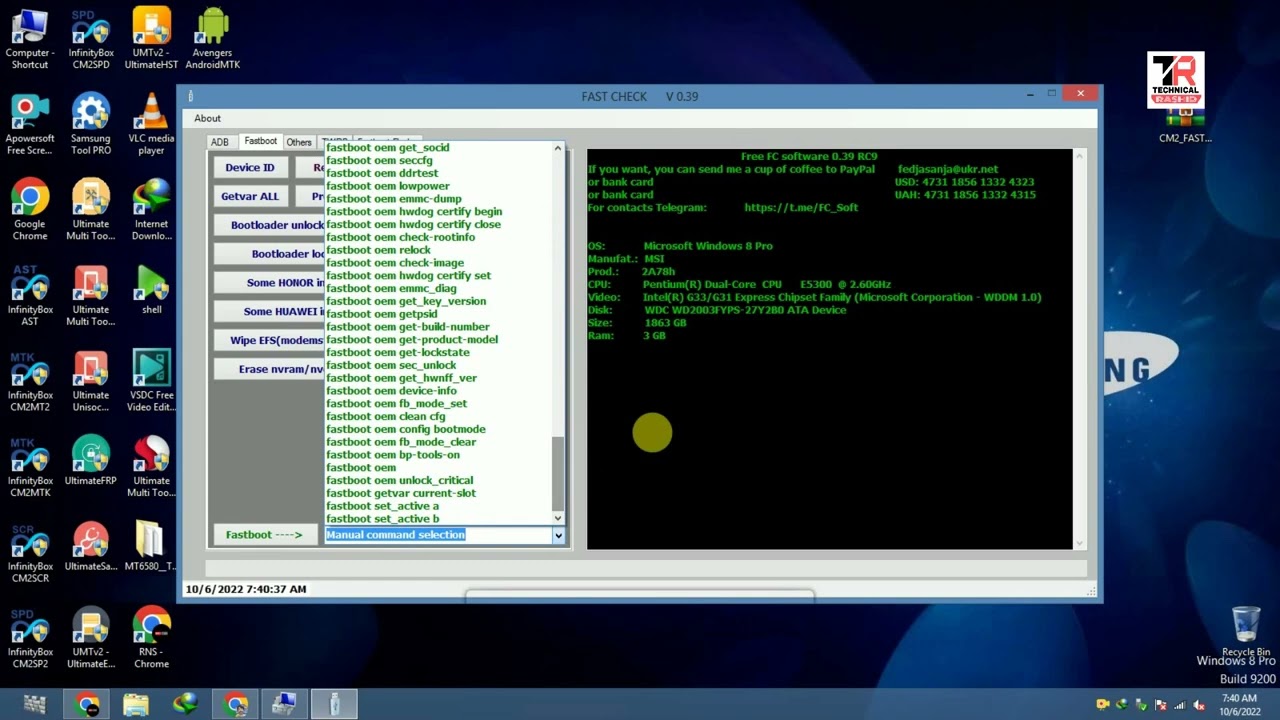Open Google Chrome desktop icon
The width and height of the screenshot is (1280, 720).
30,210
